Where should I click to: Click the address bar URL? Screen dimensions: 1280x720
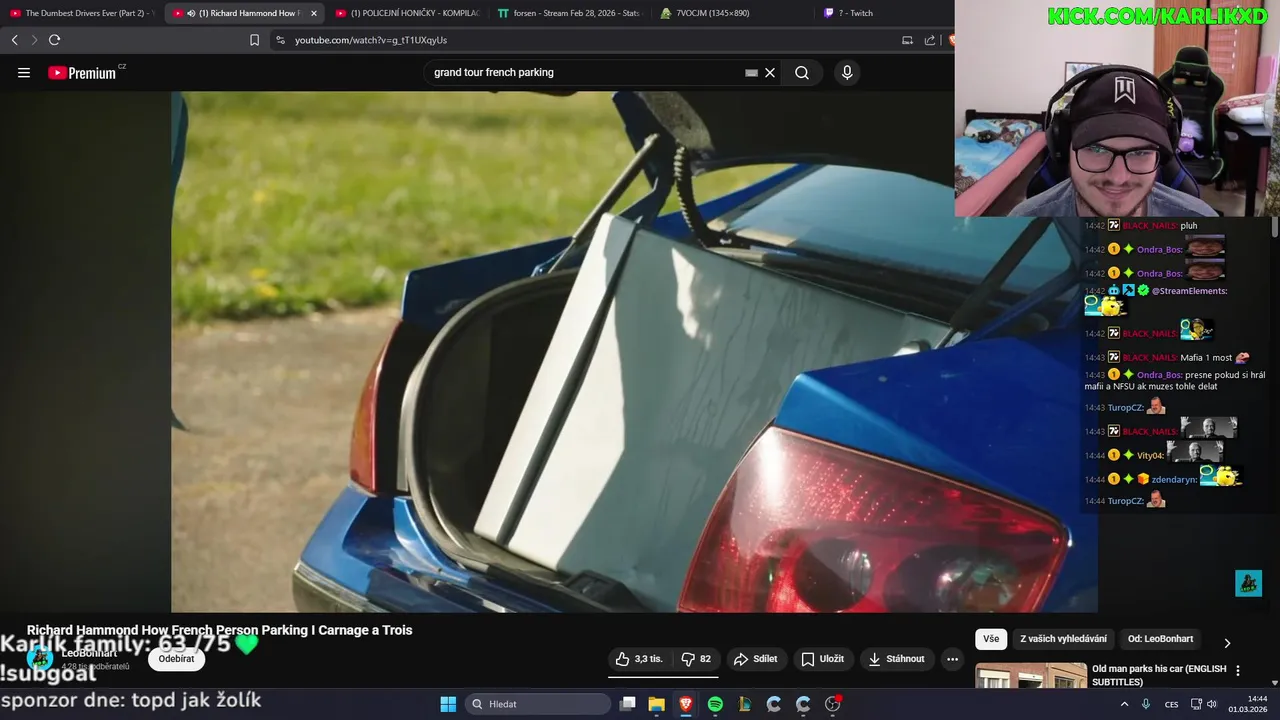click(x=371, y=40)
